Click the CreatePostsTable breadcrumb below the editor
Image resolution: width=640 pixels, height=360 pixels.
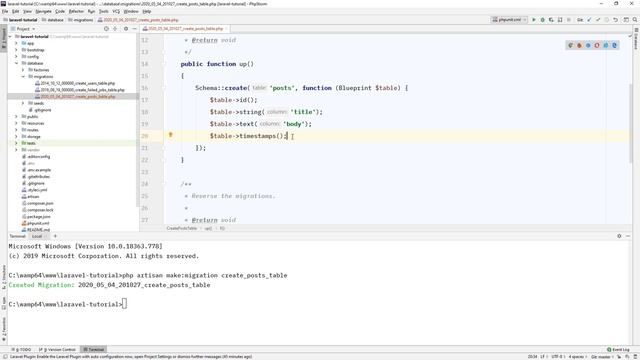[182, 228]
